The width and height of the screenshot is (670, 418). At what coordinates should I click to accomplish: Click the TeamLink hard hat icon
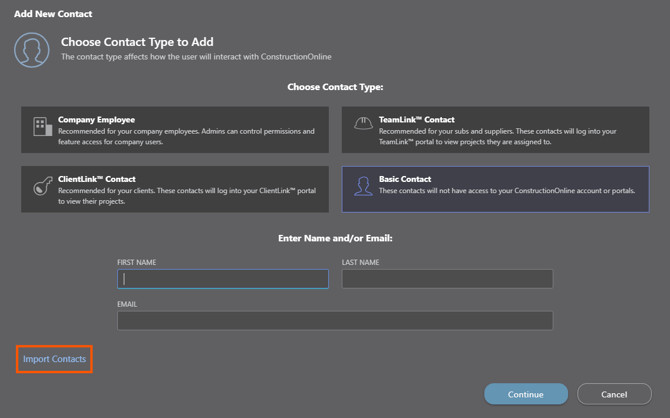coord(363,124)
